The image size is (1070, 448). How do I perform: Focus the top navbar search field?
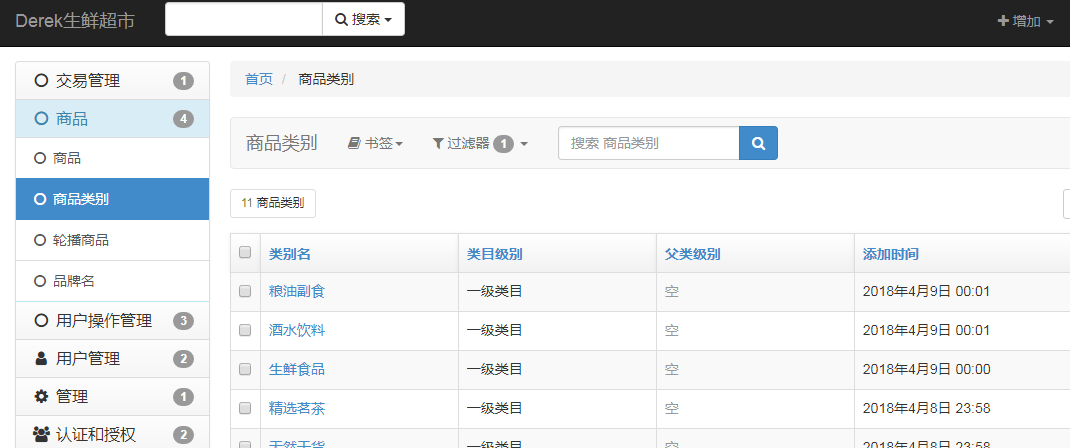(x=244, y=19)
